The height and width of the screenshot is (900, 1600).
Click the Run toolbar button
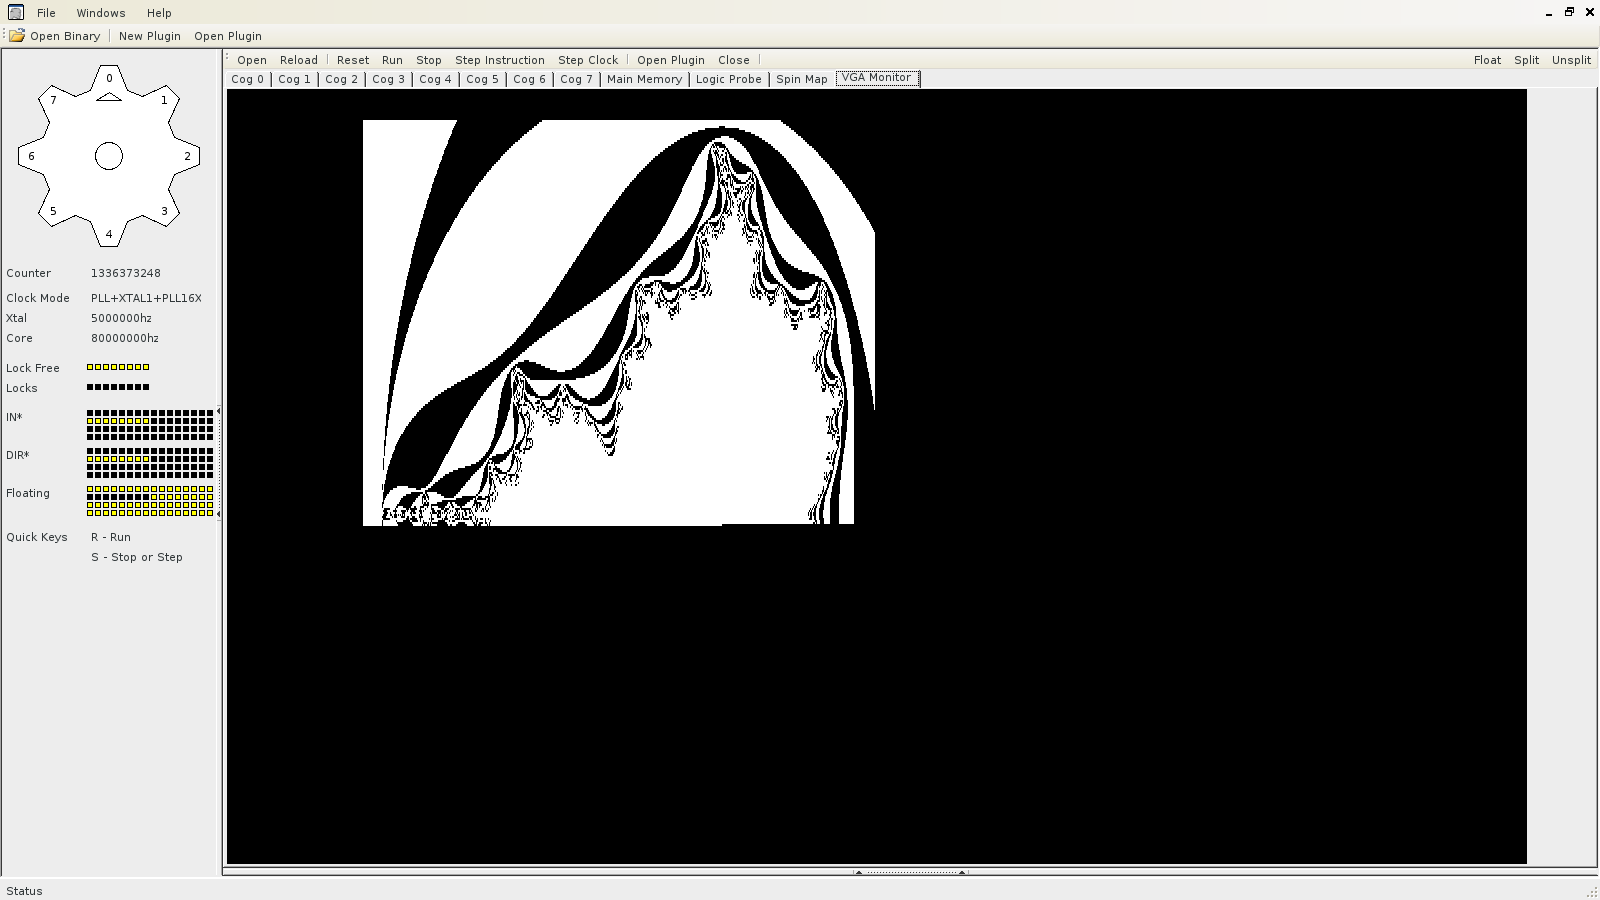[392, 60]
